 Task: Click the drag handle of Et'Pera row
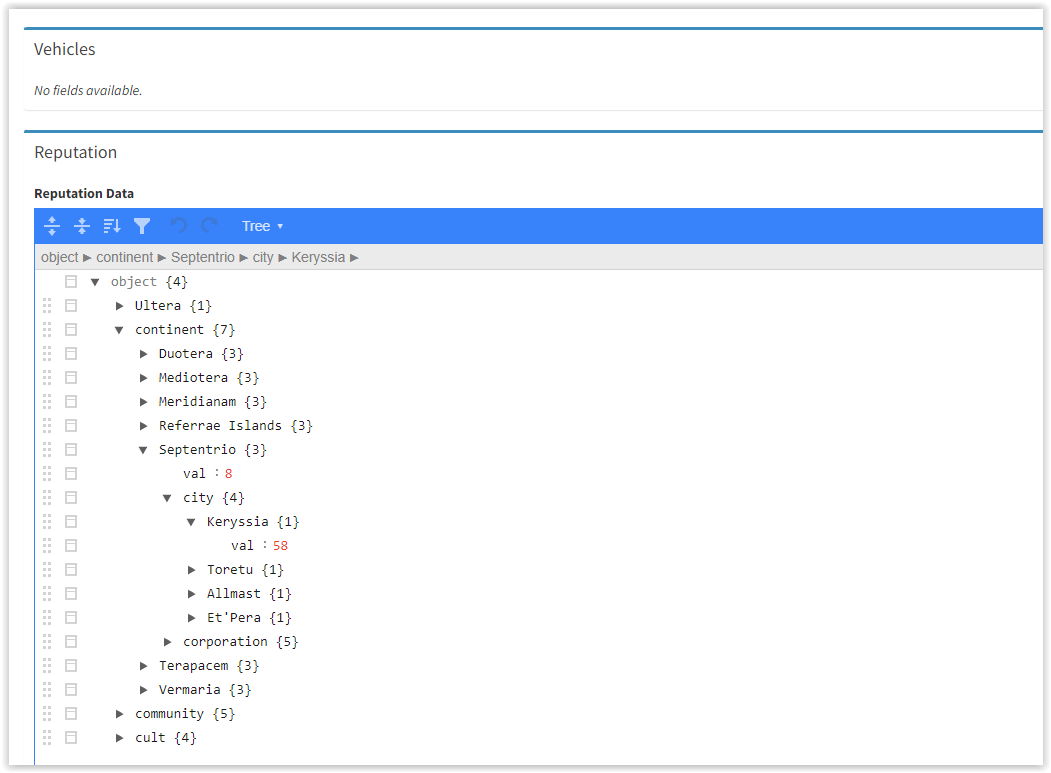pyautogui.click(x=47, y=618)
